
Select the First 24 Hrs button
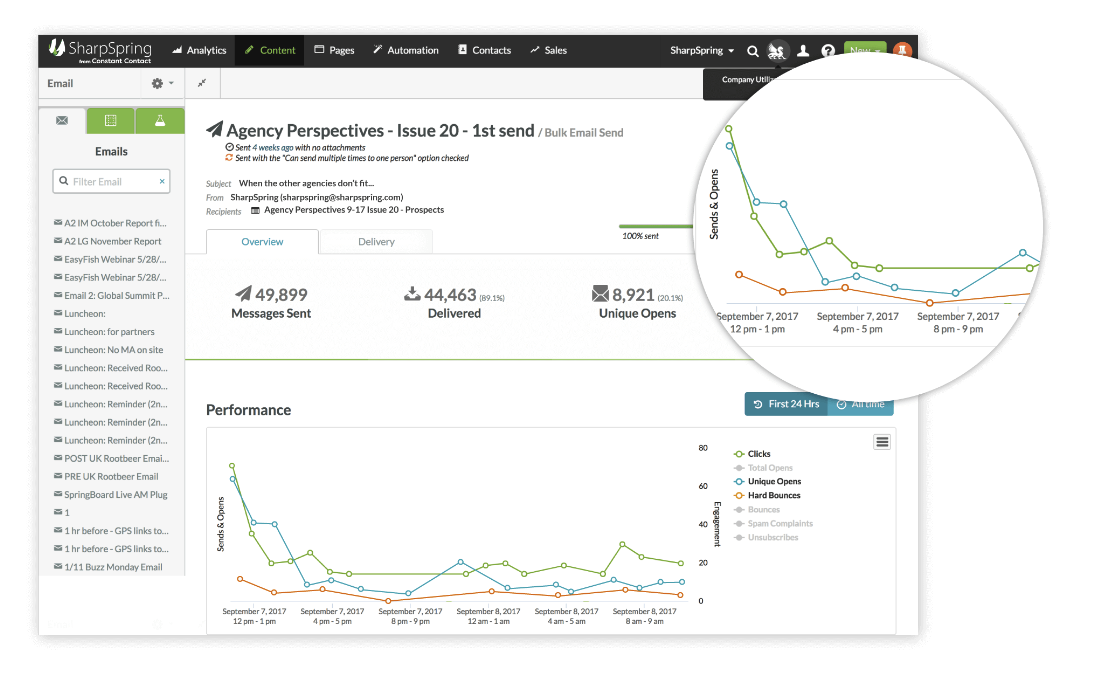786,404
